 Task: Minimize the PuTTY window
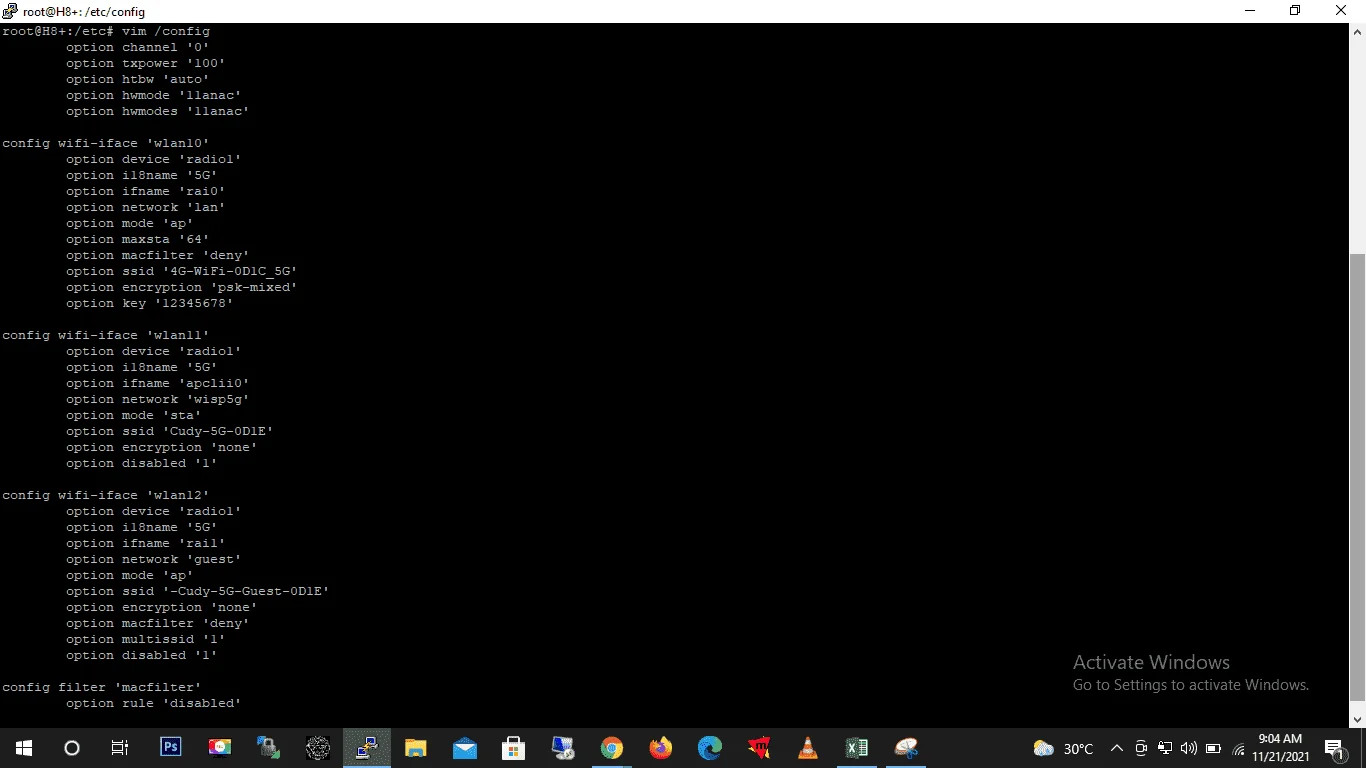[1250, 11]
